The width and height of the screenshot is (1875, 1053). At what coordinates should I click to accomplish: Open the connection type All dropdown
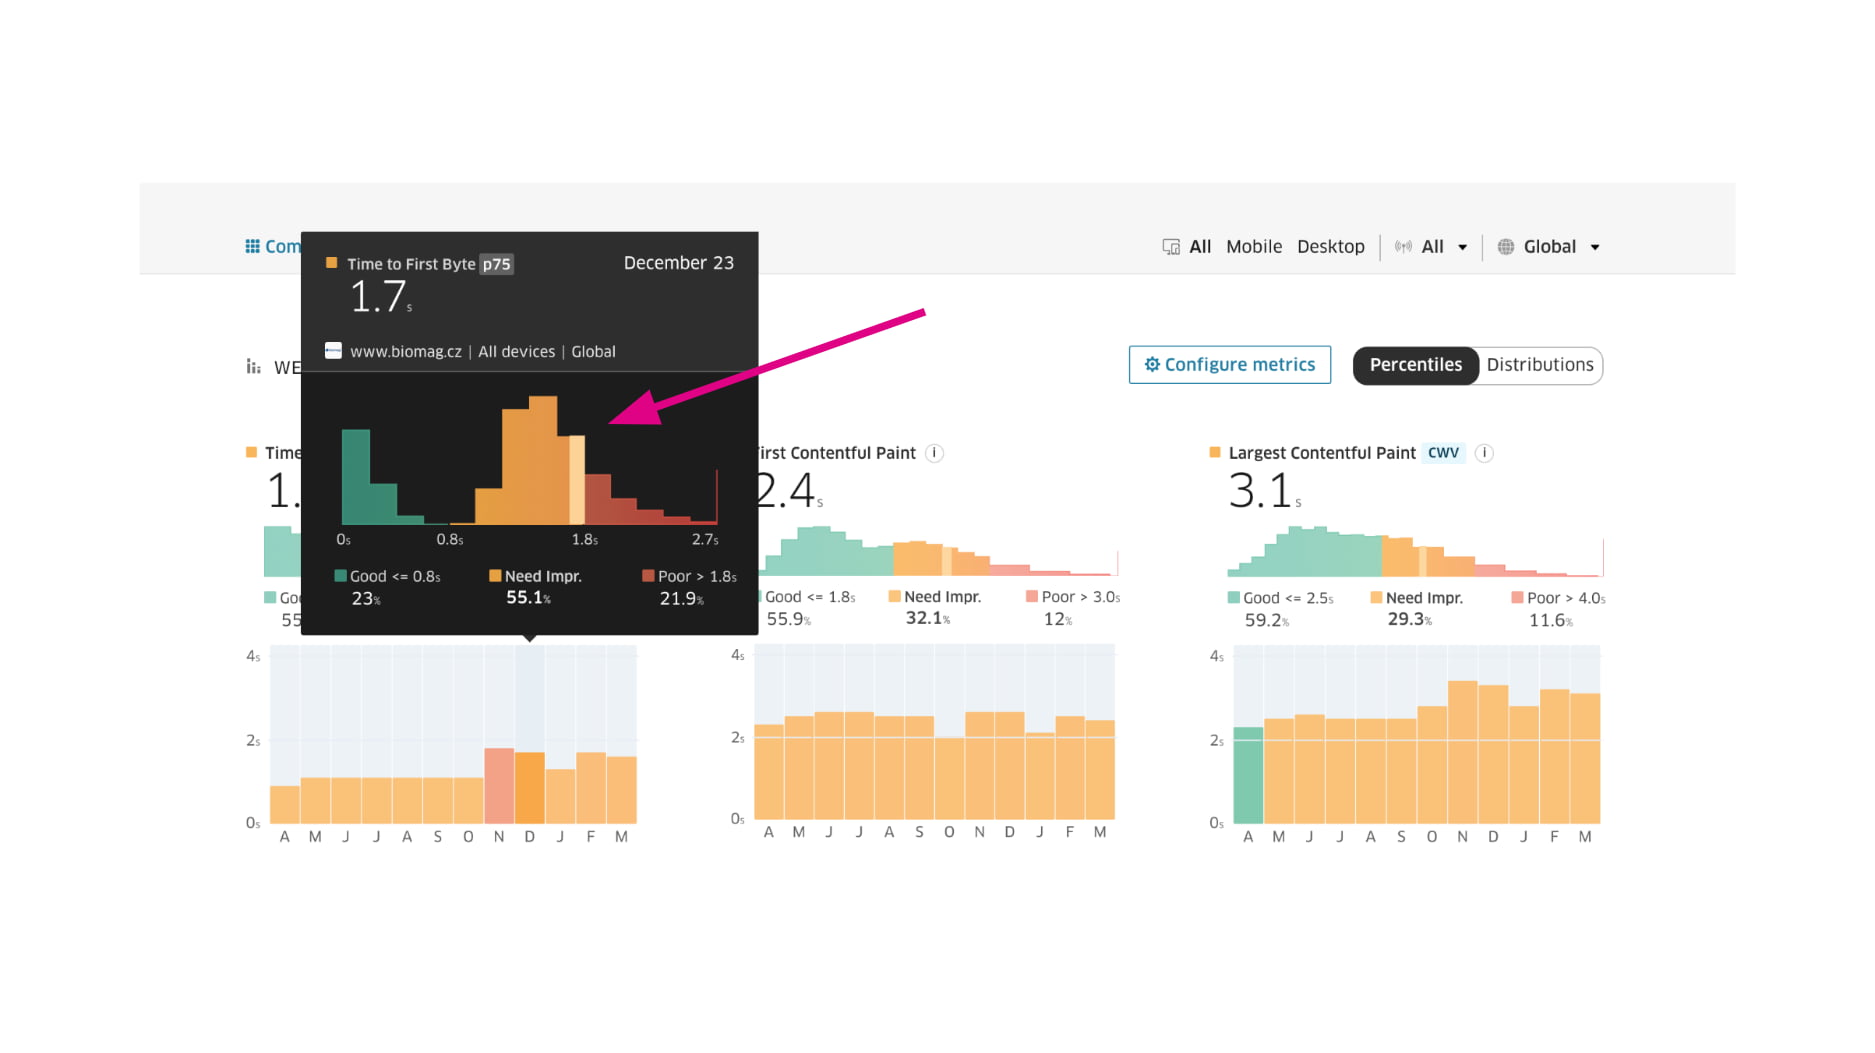click(1443, 247)
